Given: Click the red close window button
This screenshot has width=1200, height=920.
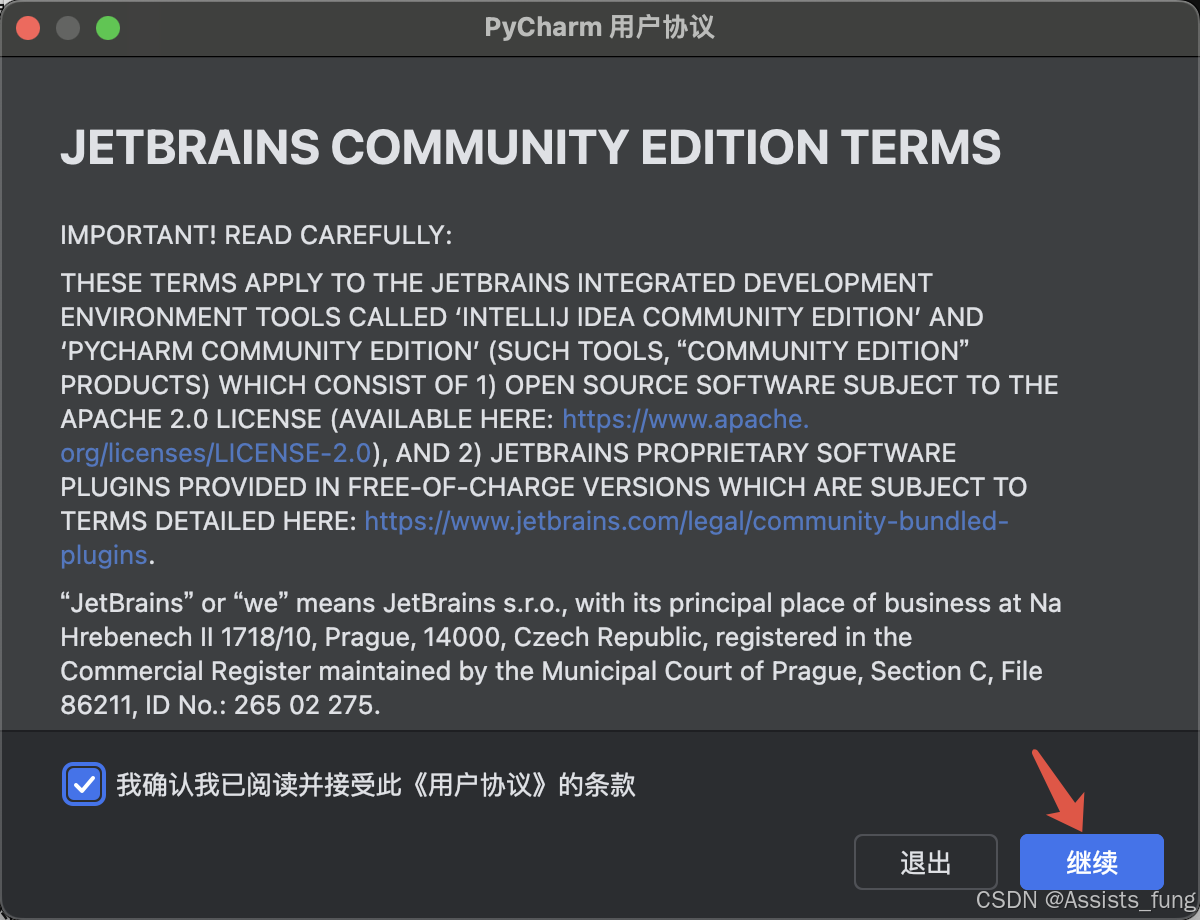Looking at the screenshot, I should [28, 28].
